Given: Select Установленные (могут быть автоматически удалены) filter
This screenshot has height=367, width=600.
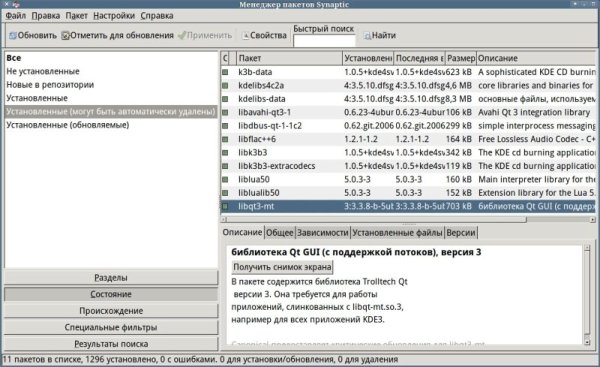Looking at the screenshot, I should [111, 111].
